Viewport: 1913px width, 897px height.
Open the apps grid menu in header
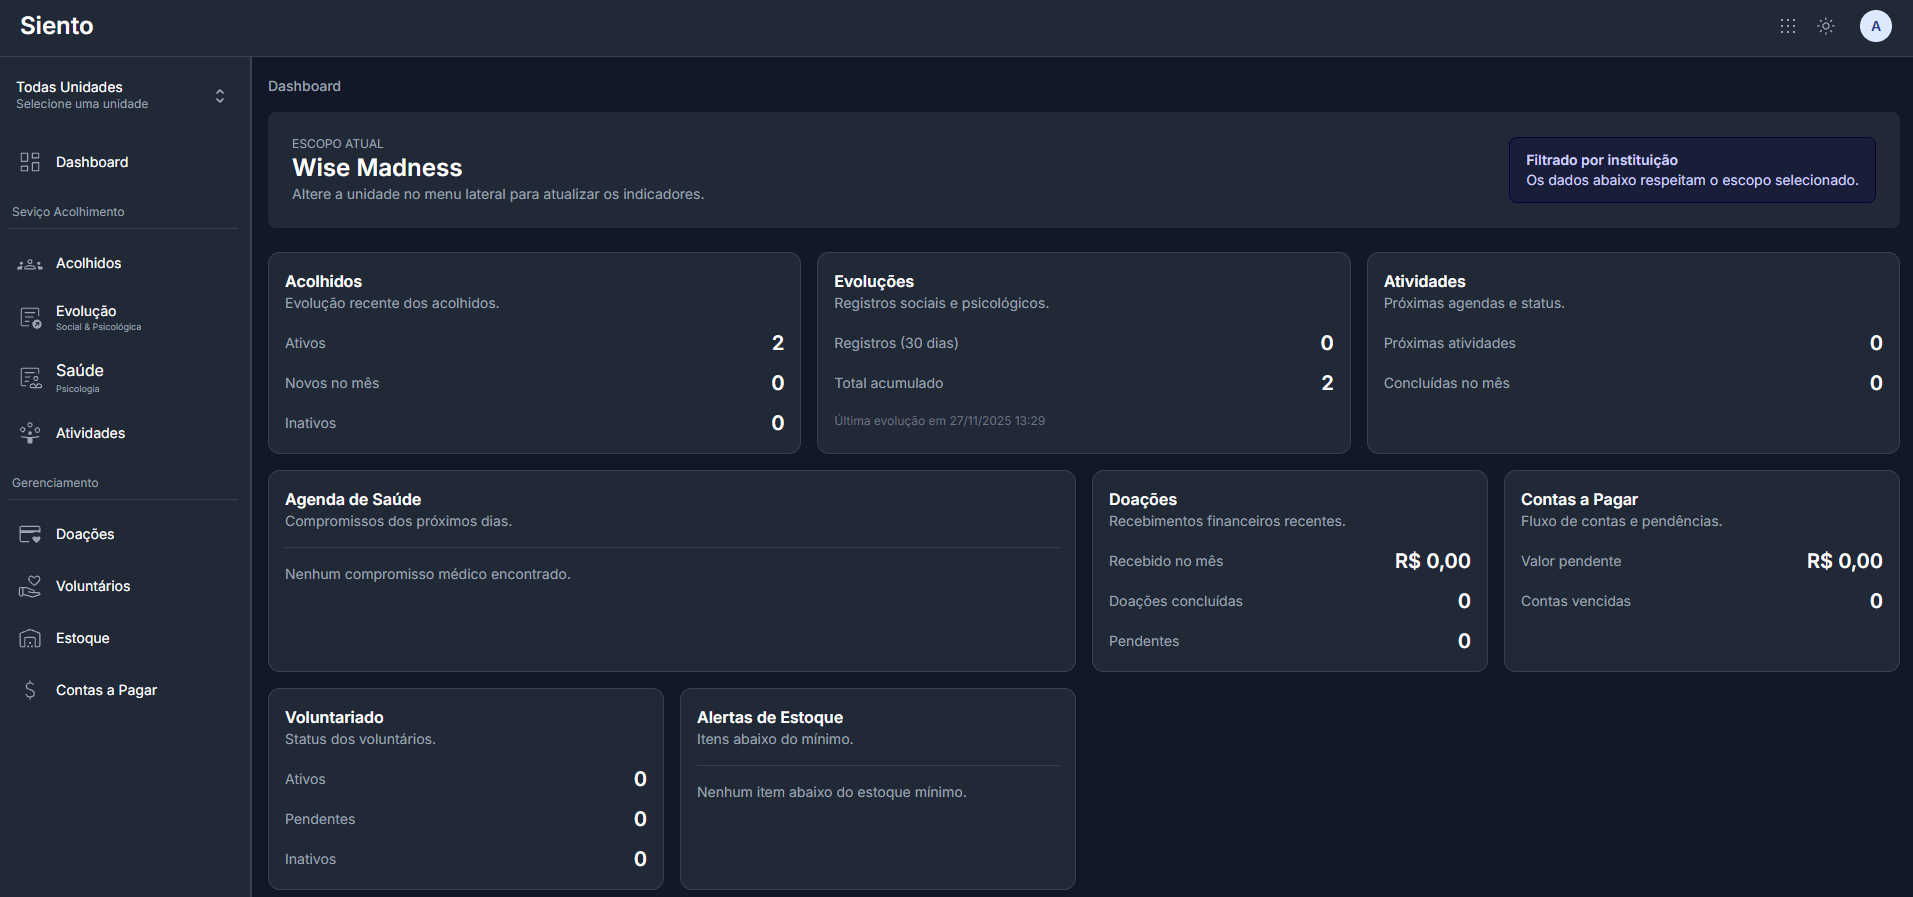click(x=1788, y=26)
